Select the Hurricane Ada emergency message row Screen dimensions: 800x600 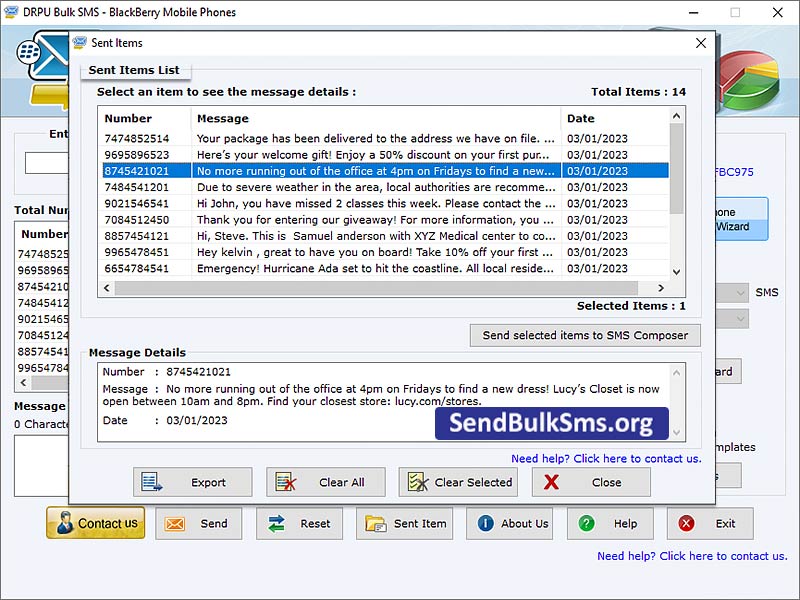pos(375,268)
